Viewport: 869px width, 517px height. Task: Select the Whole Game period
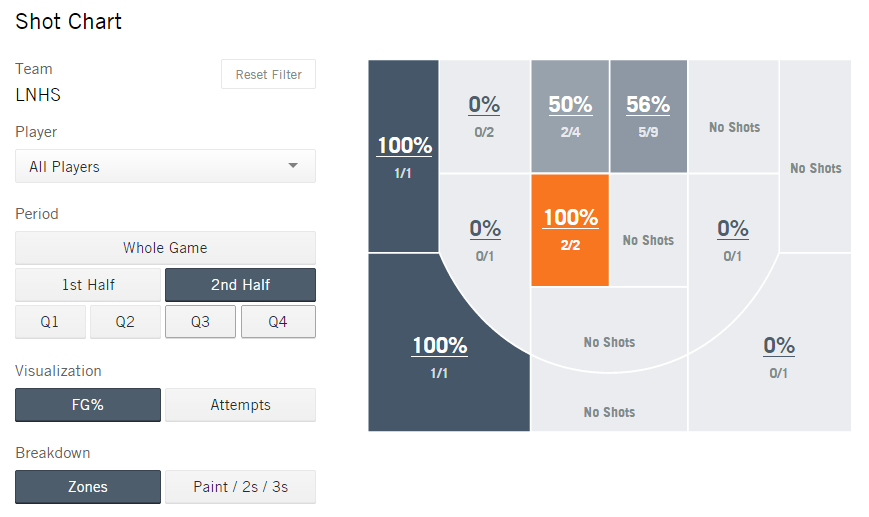pyautogui.click(x=165, y=248)
